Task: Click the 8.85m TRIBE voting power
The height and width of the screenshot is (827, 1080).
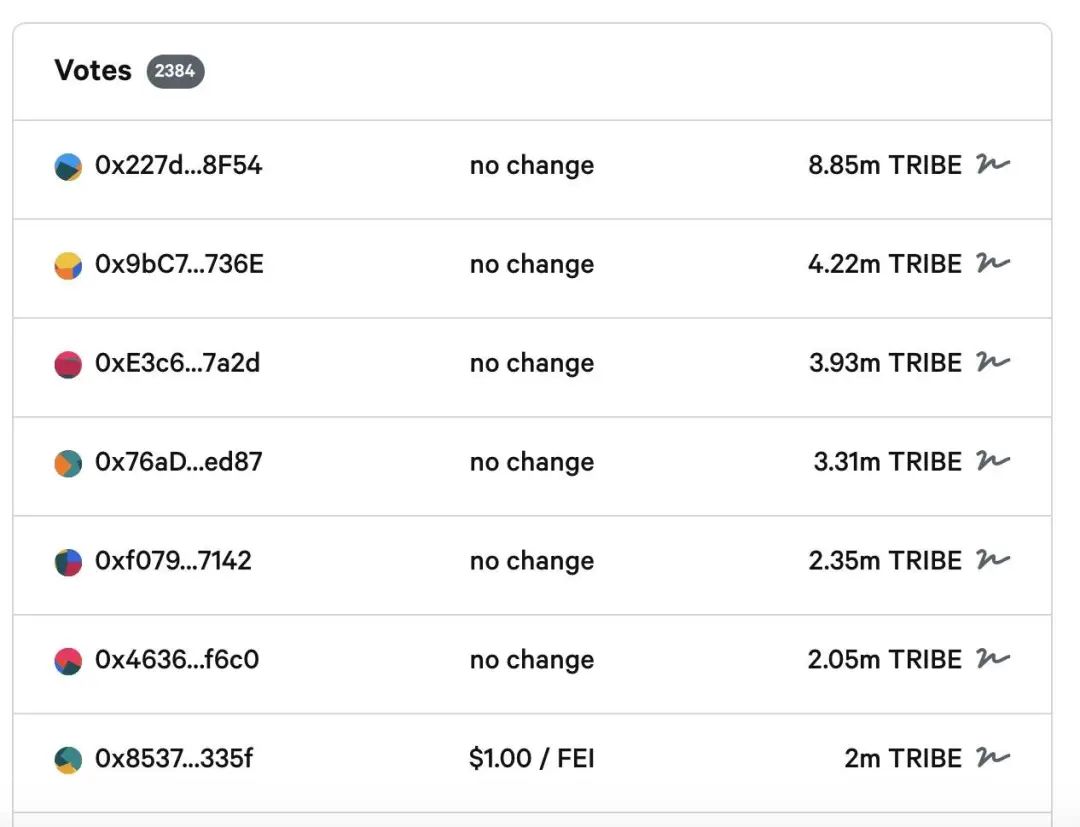Action: pyautogui.click(x=884, y=165)
